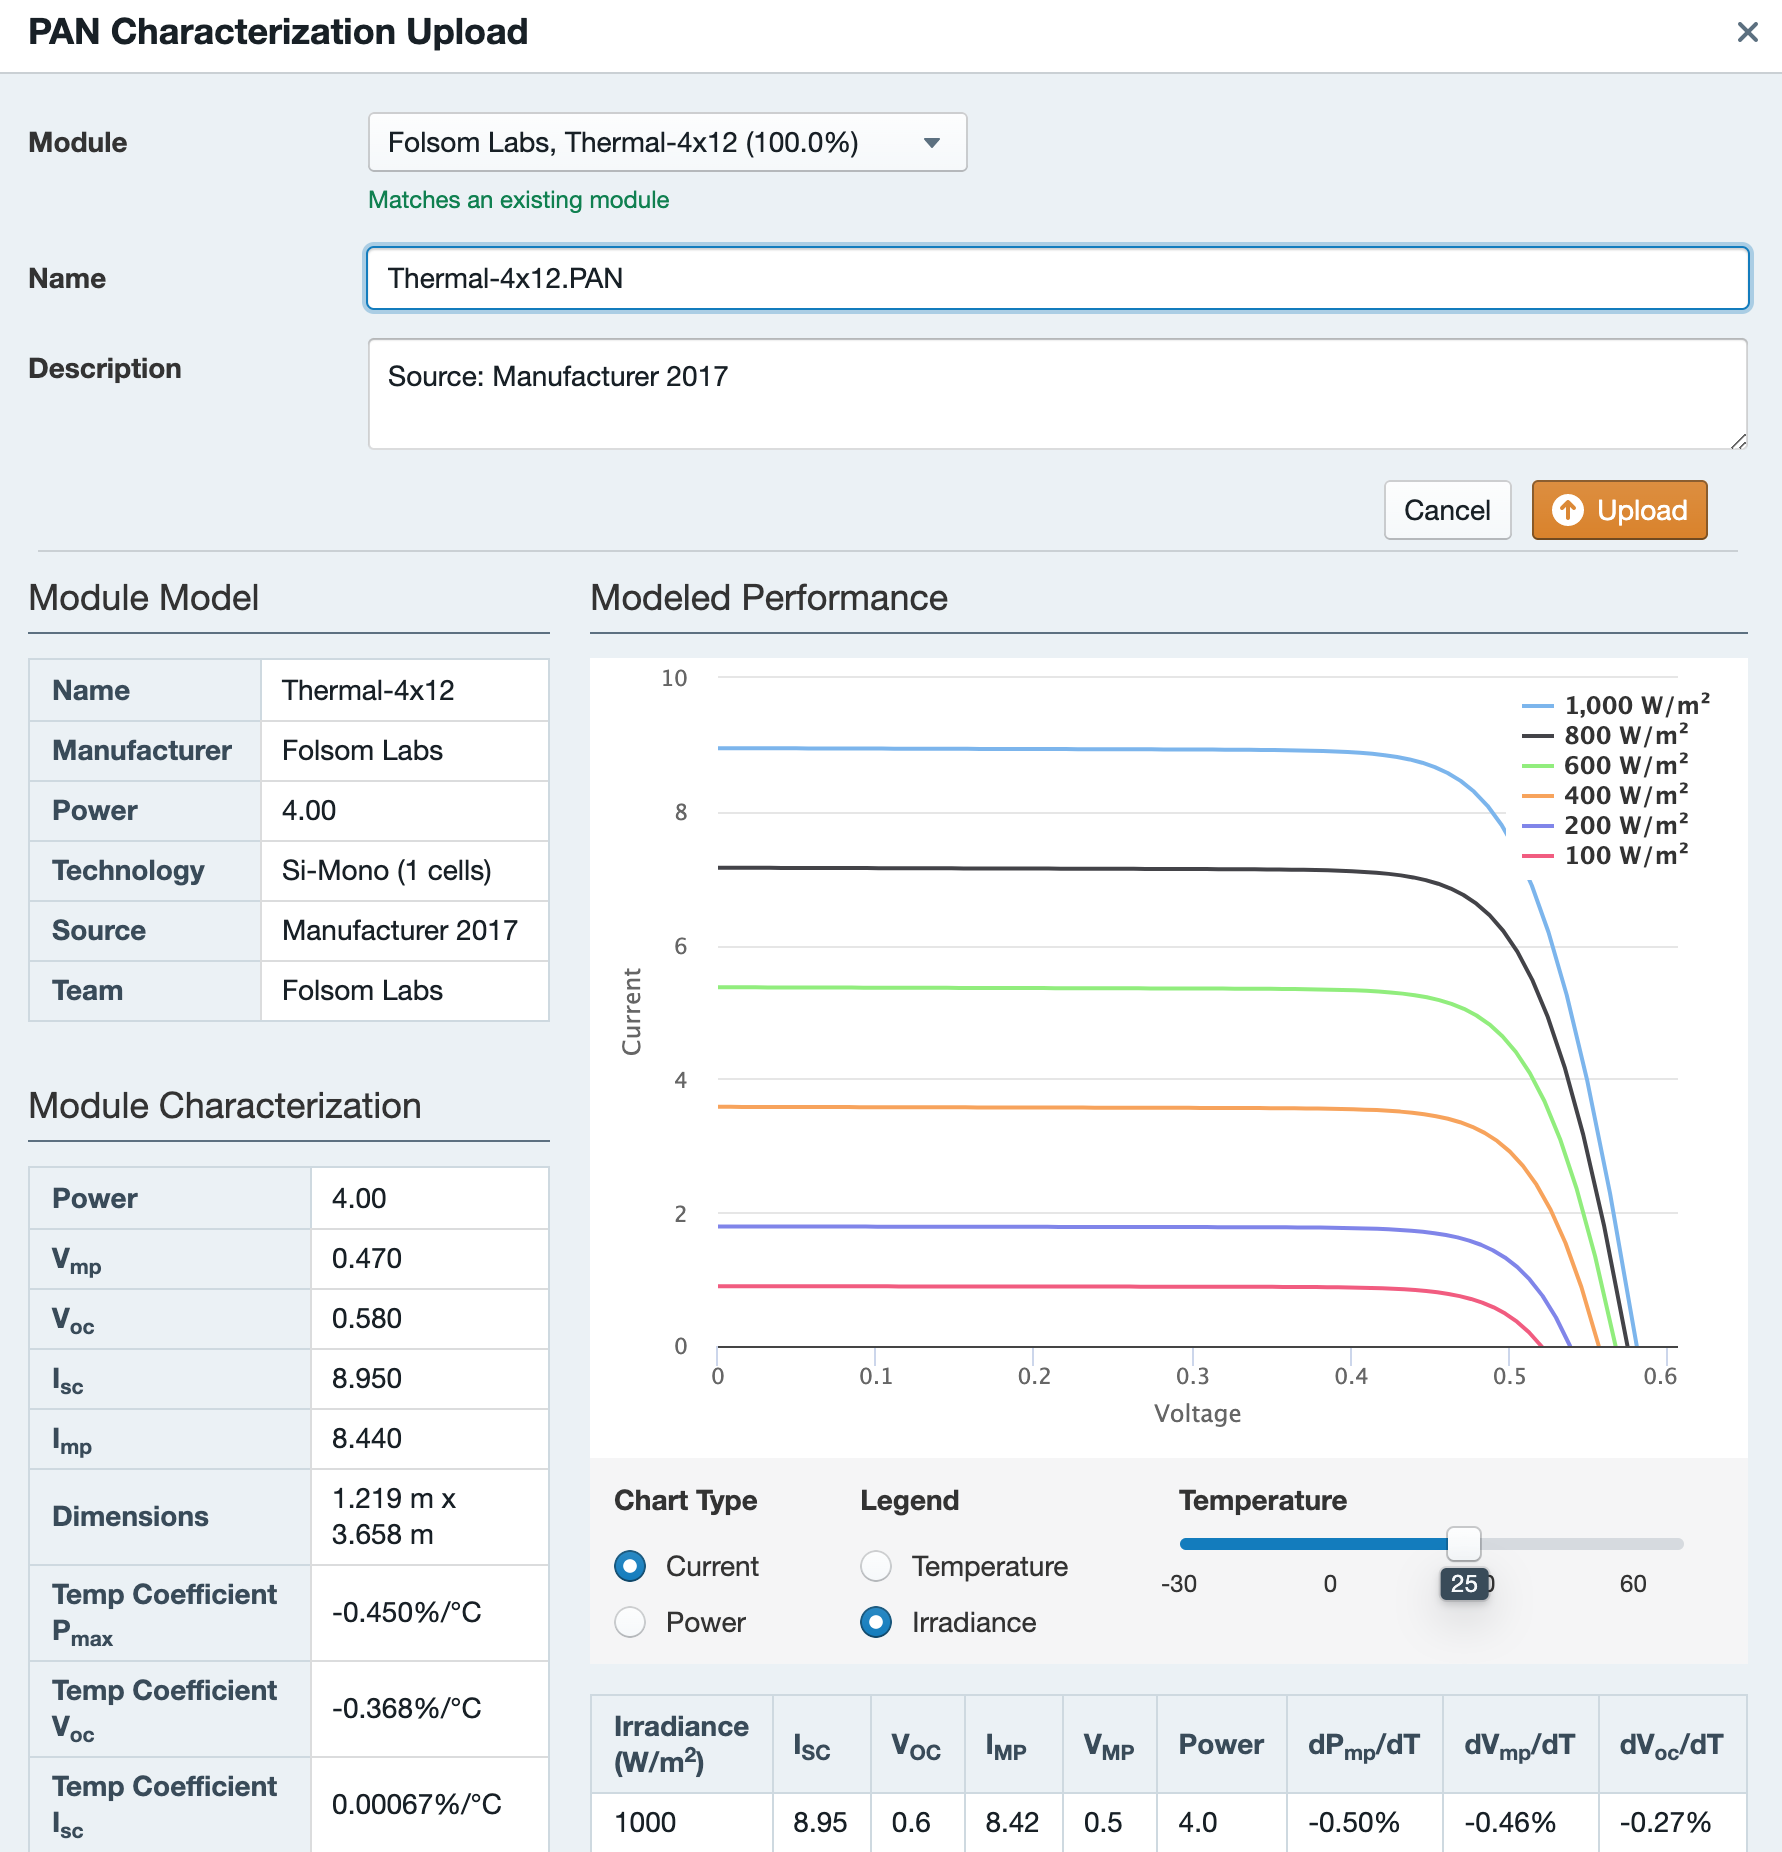Click the Modeled Performance heading
The height and width of the screenshot is (1852, 1782).
coord(769,598)
